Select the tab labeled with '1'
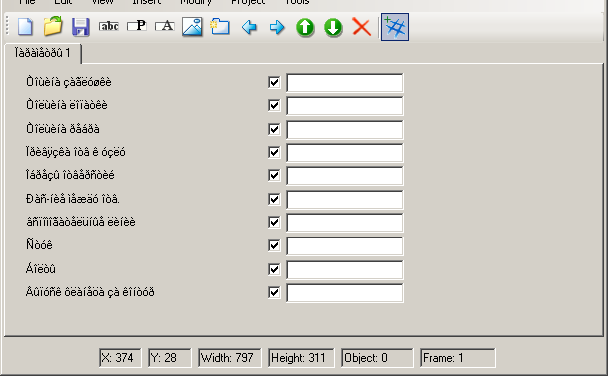The height and width of the screenshot is (376, 608). pos(43,53)
